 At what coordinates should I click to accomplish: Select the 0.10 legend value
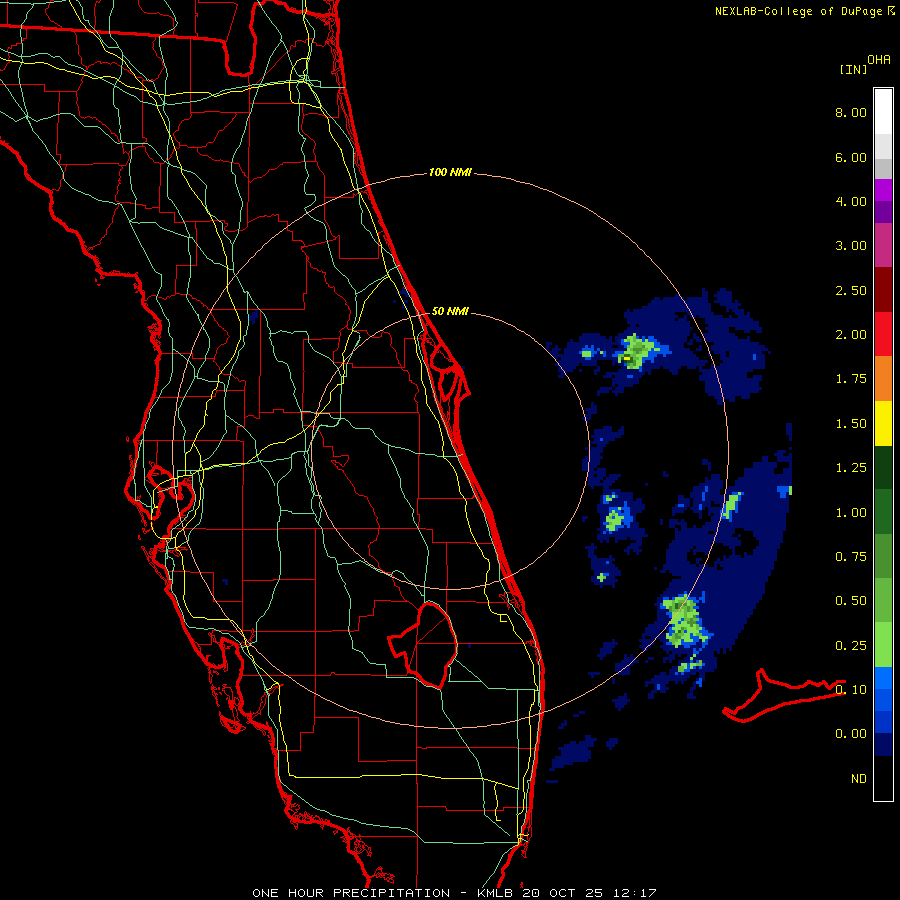click(x=851, y=690)
